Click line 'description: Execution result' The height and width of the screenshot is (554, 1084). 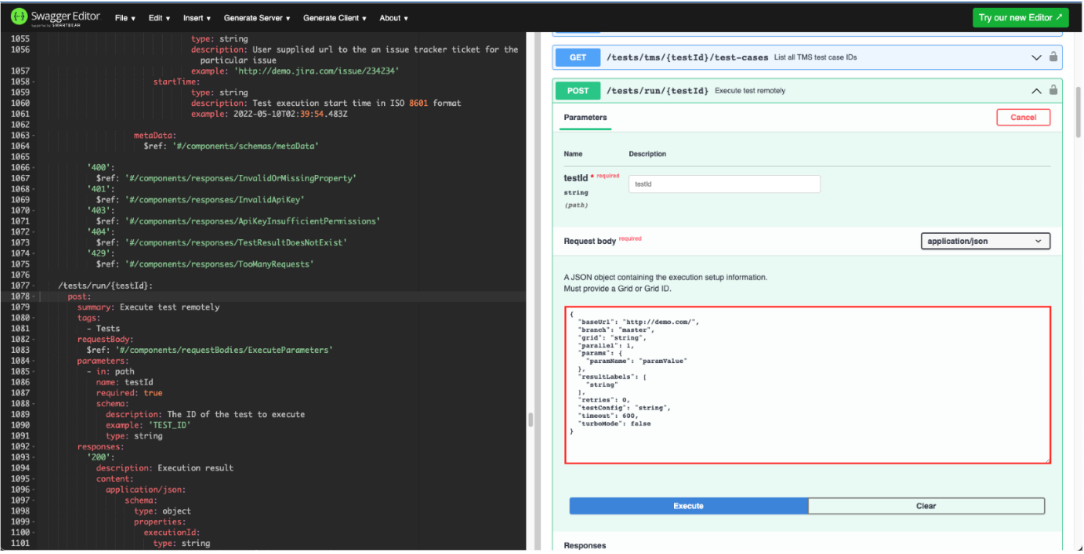click(x=165, y=468)
